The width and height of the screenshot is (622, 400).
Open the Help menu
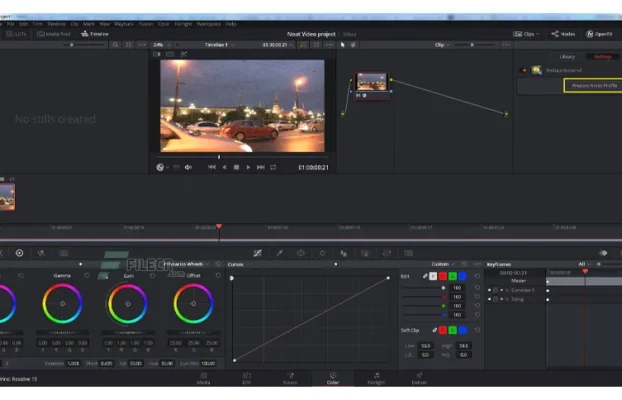(231, 24)
